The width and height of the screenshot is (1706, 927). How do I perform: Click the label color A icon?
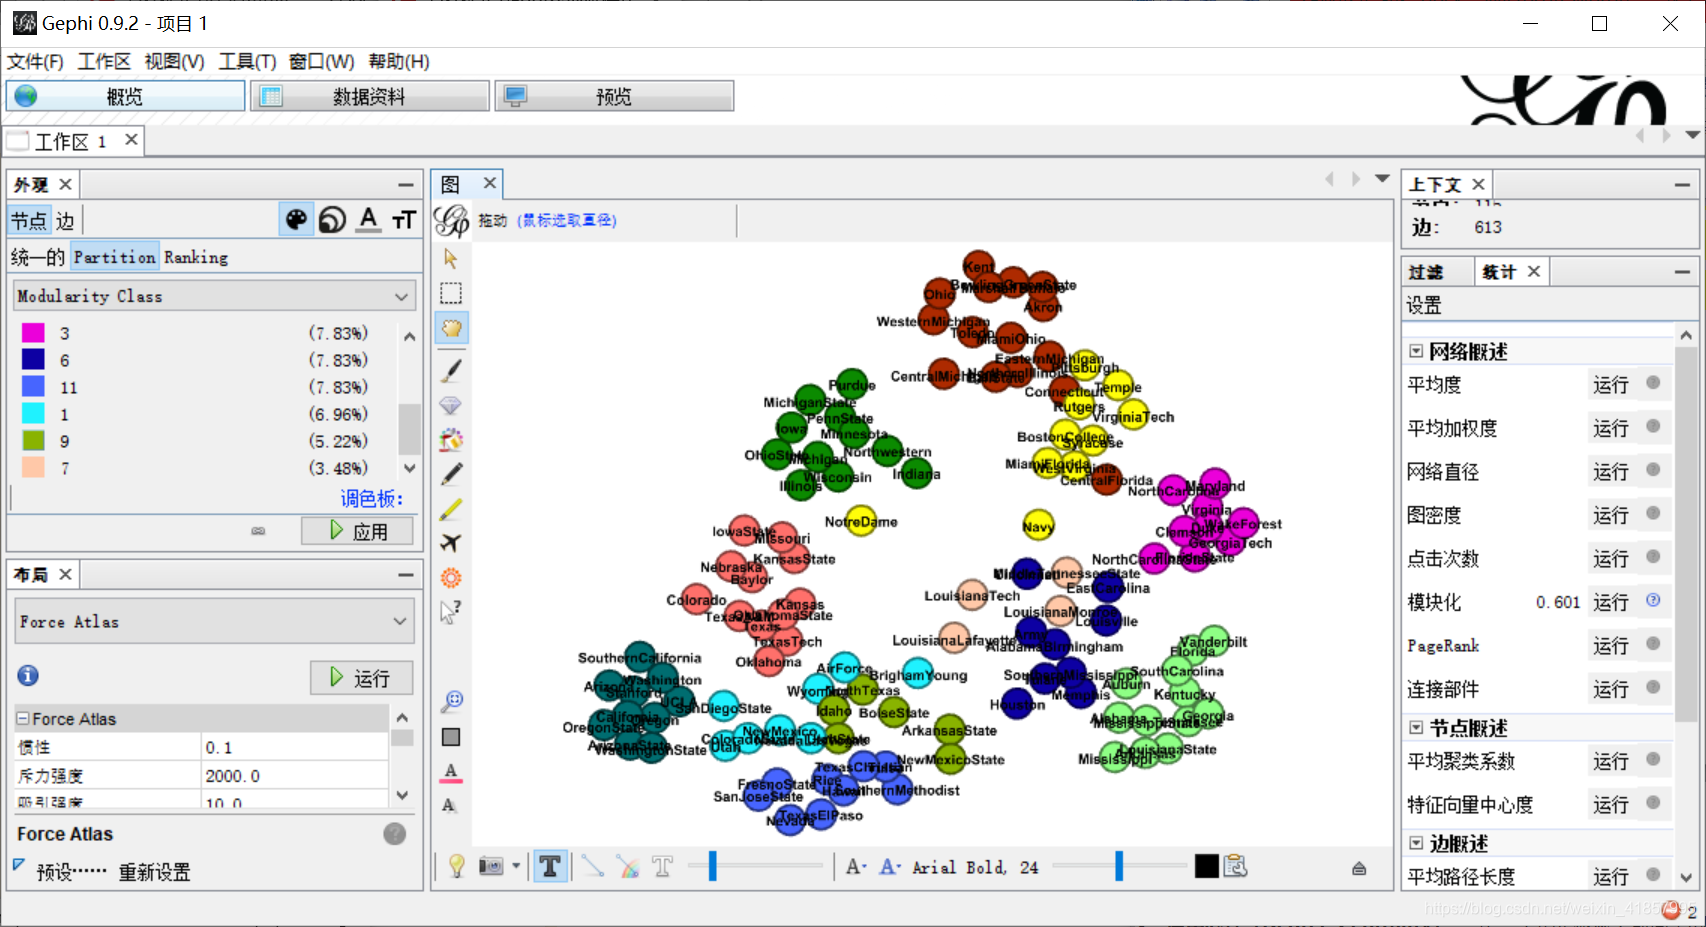[x=369, y=220]
